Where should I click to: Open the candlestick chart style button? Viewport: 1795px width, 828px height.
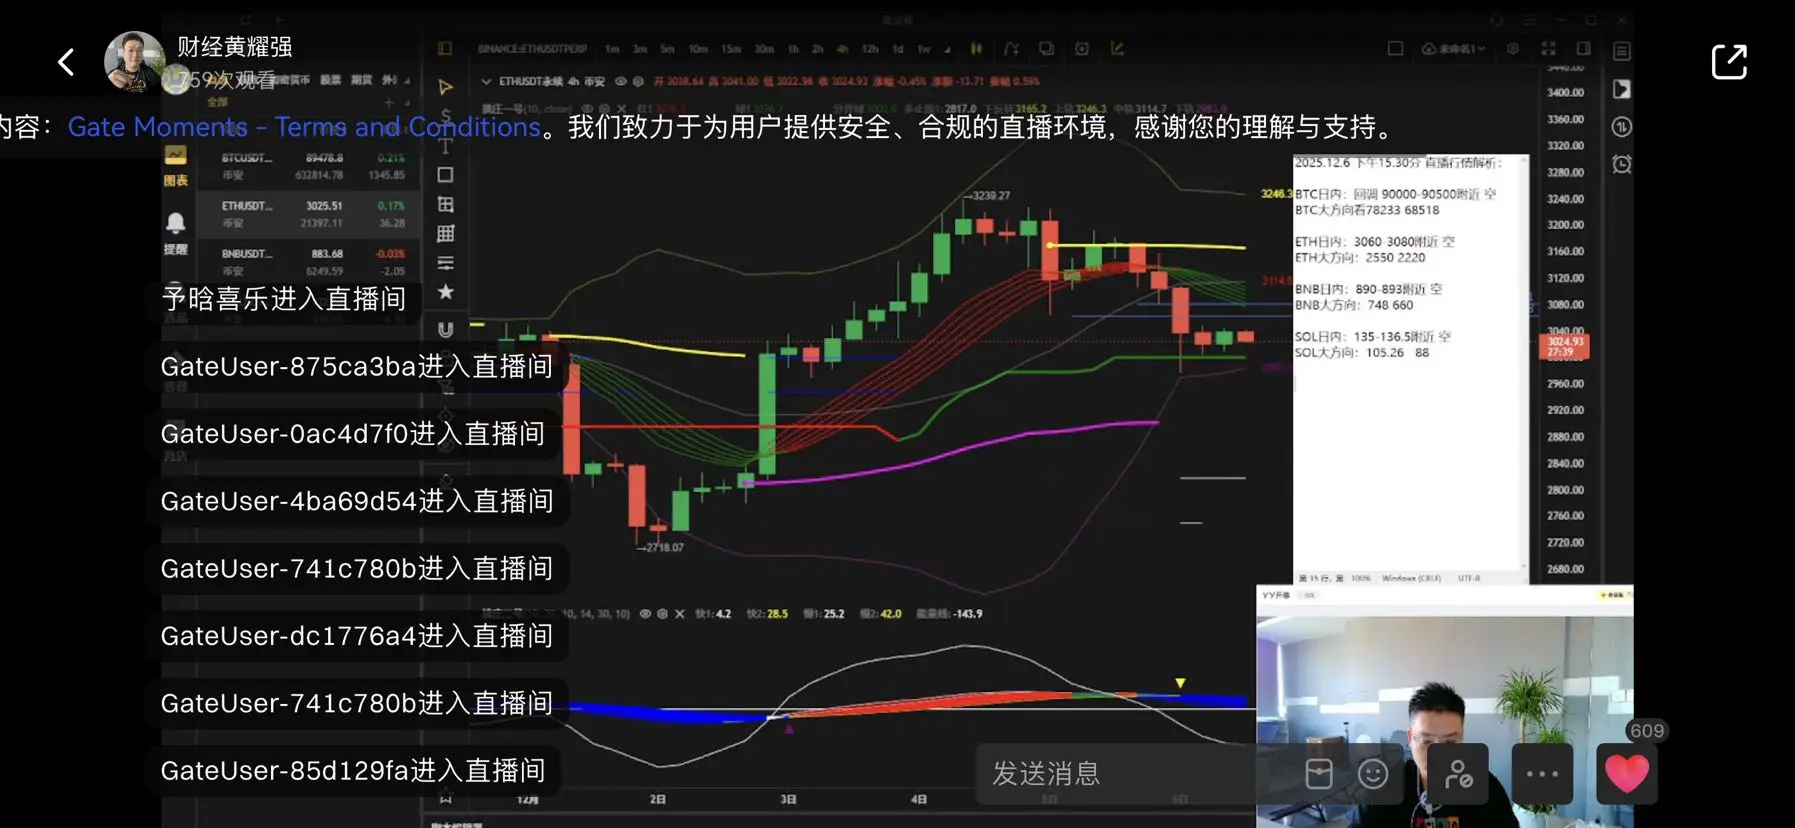tap(976, 48)
